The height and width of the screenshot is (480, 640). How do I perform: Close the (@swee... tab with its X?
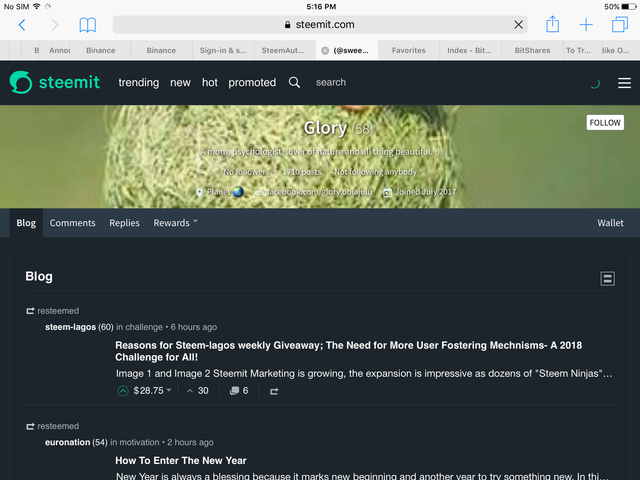click(325, 51)
